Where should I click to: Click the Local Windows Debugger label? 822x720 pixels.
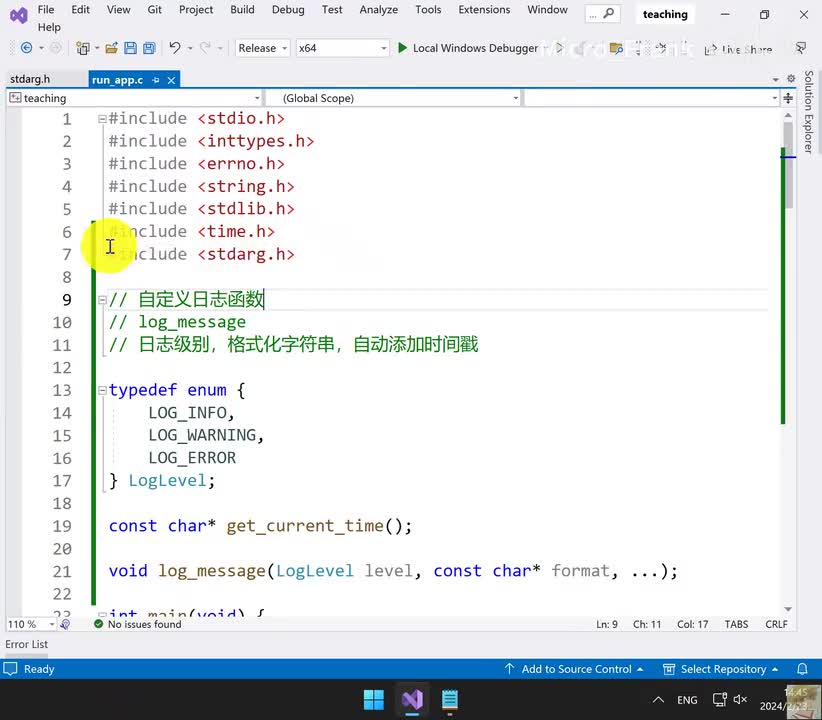point(475,48)
